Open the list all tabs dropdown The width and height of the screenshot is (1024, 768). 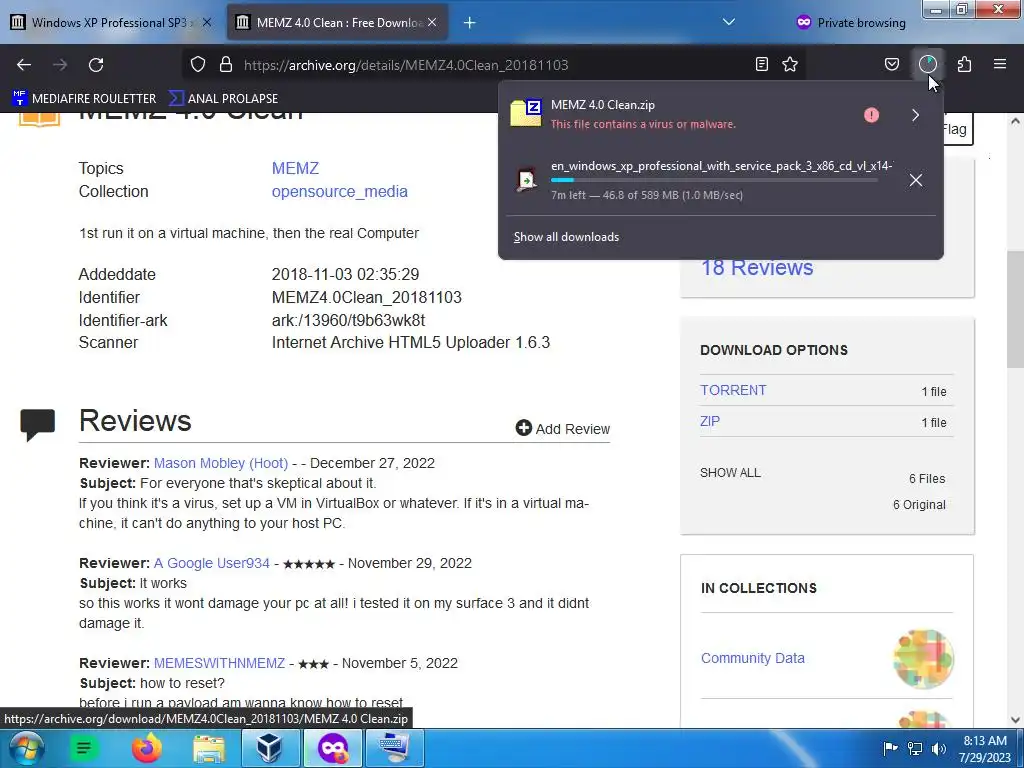click(x=729, y=22)
